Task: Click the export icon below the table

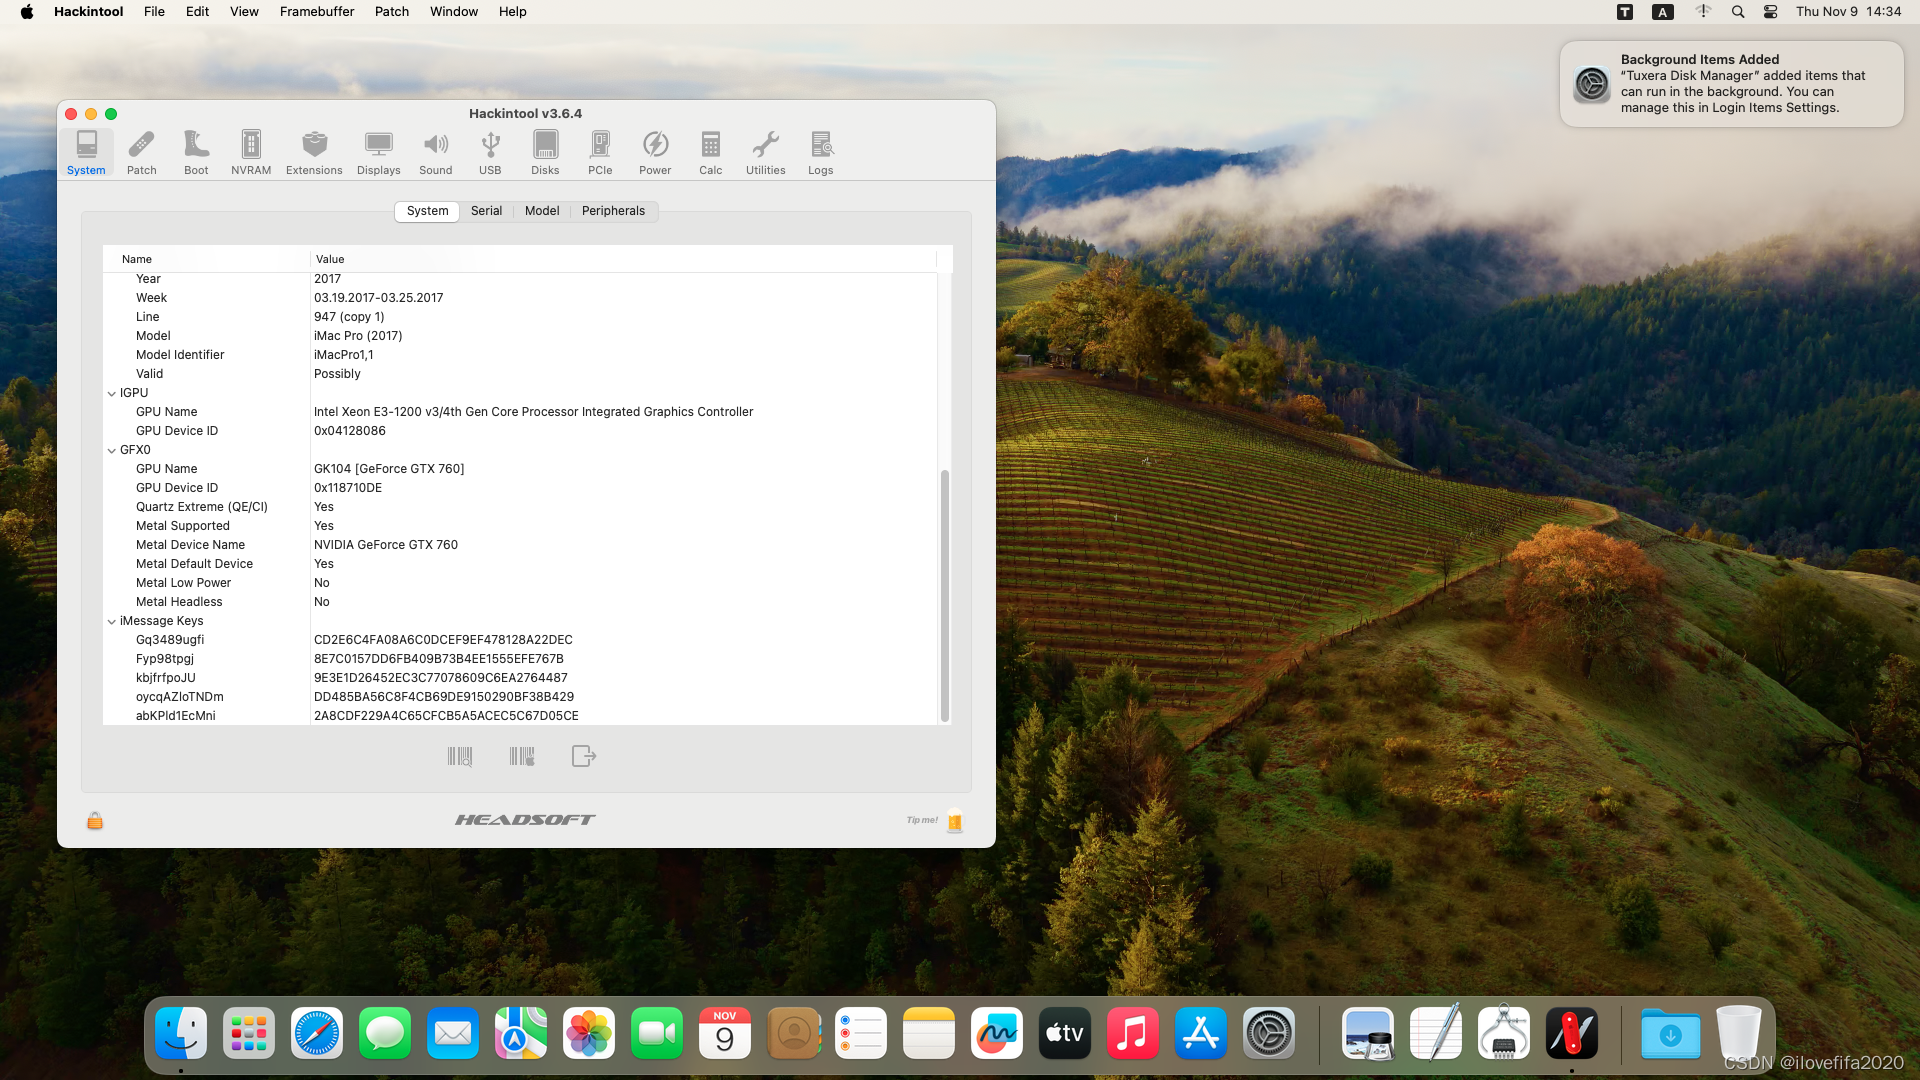Action: click(x=583, y=756)
